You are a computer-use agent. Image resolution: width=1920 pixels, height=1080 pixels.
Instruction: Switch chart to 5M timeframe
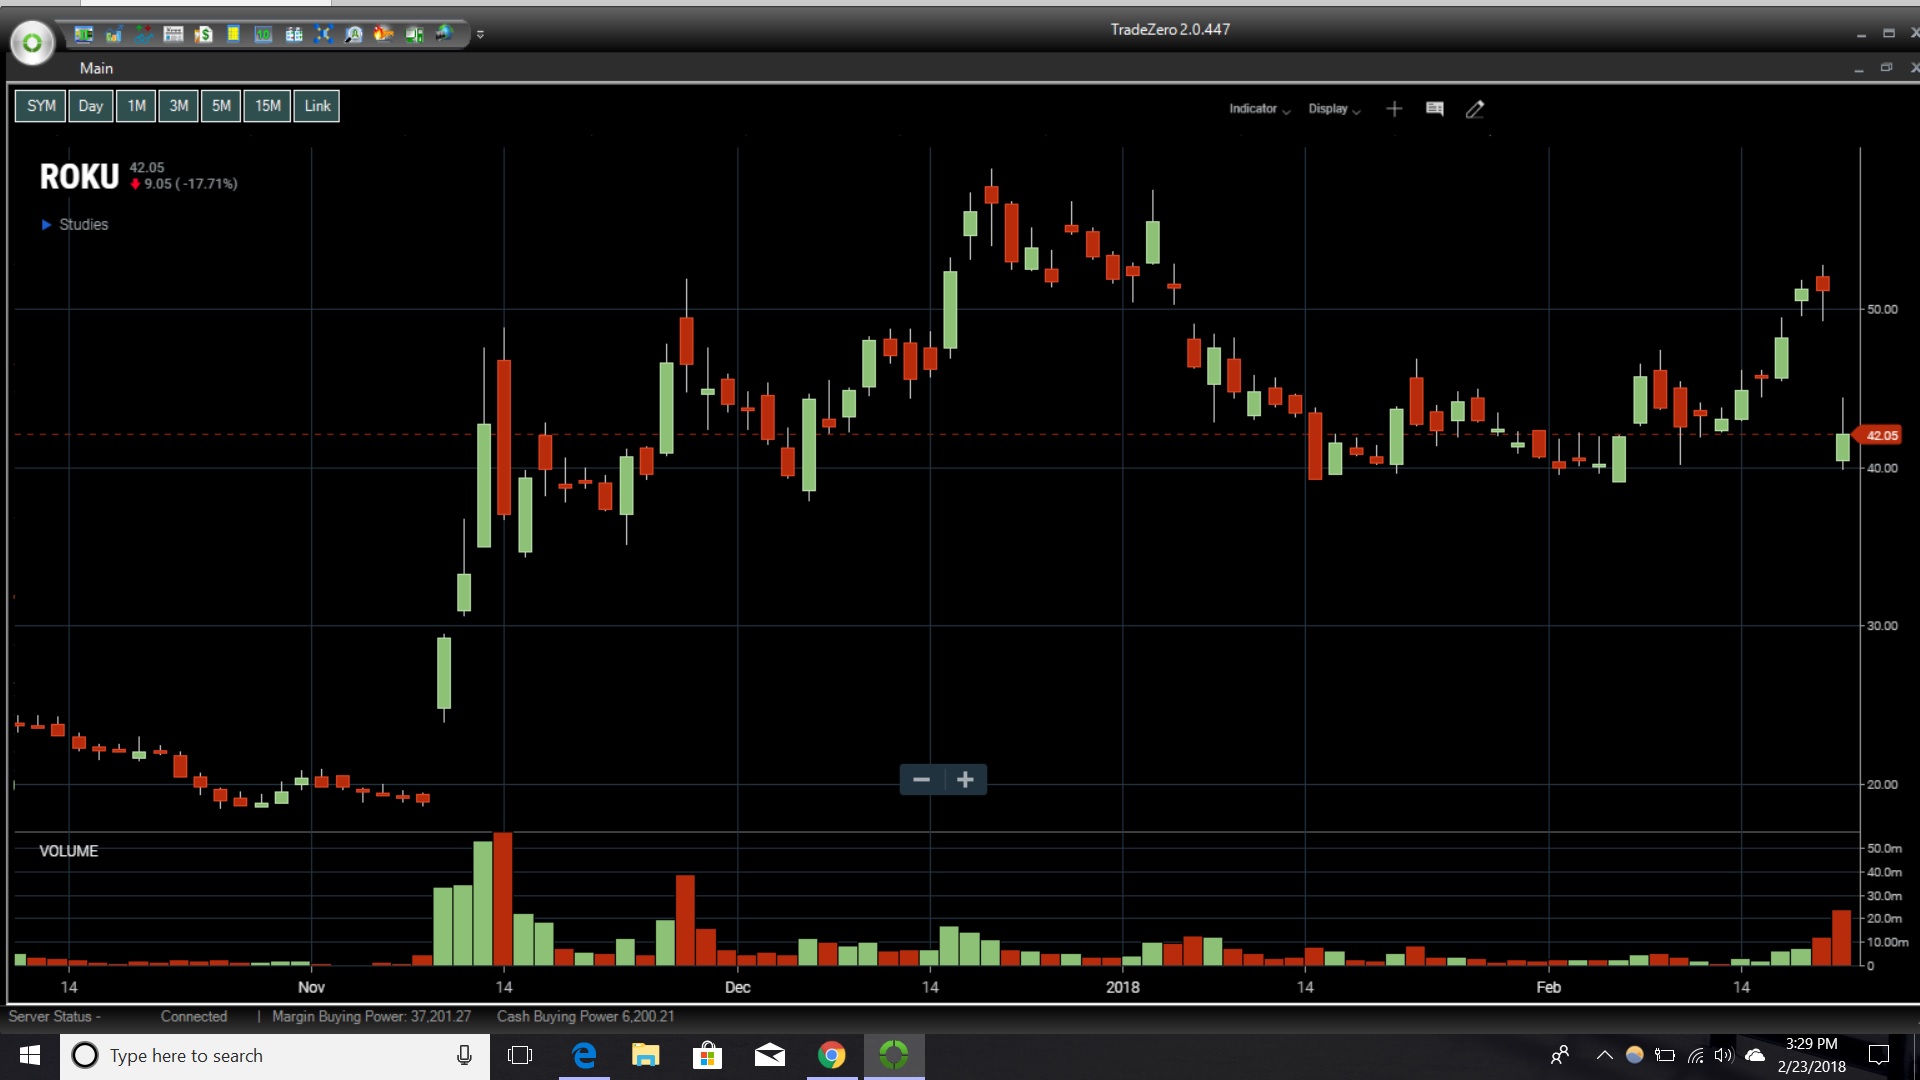click(x=221, y=106)
